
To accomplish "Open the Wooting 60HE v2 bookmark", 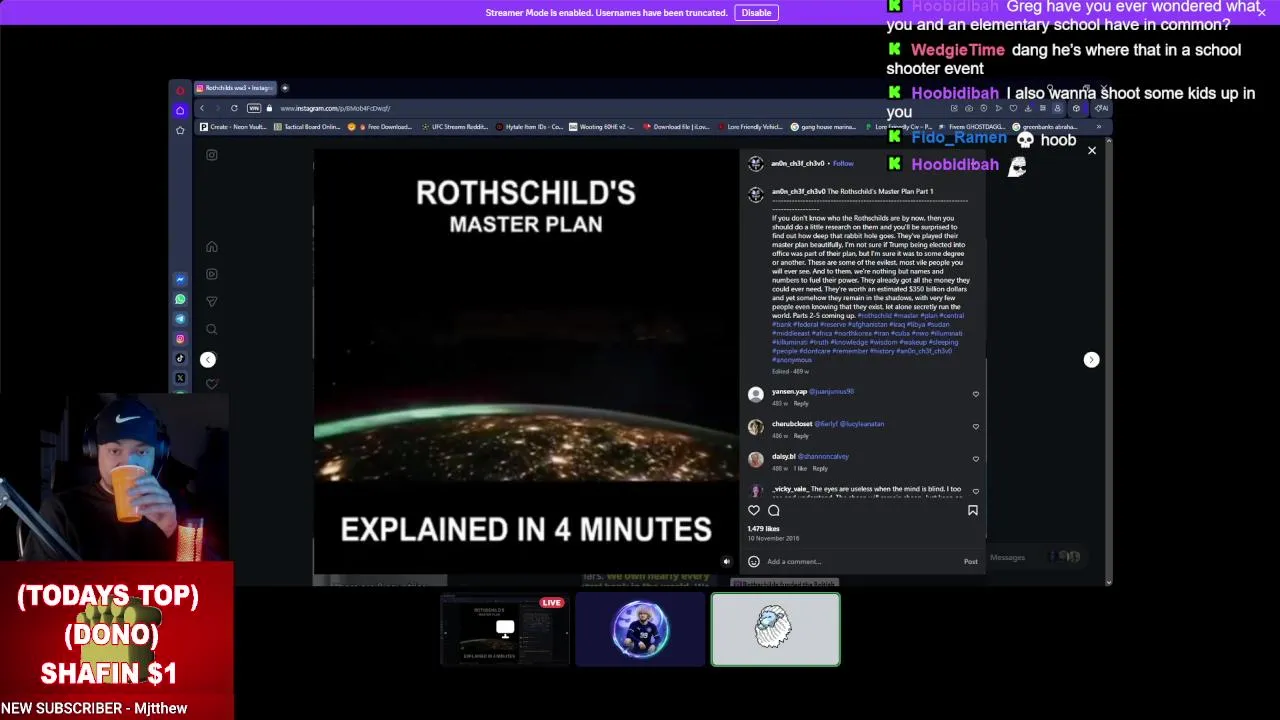I will click(x=602, y=127).
